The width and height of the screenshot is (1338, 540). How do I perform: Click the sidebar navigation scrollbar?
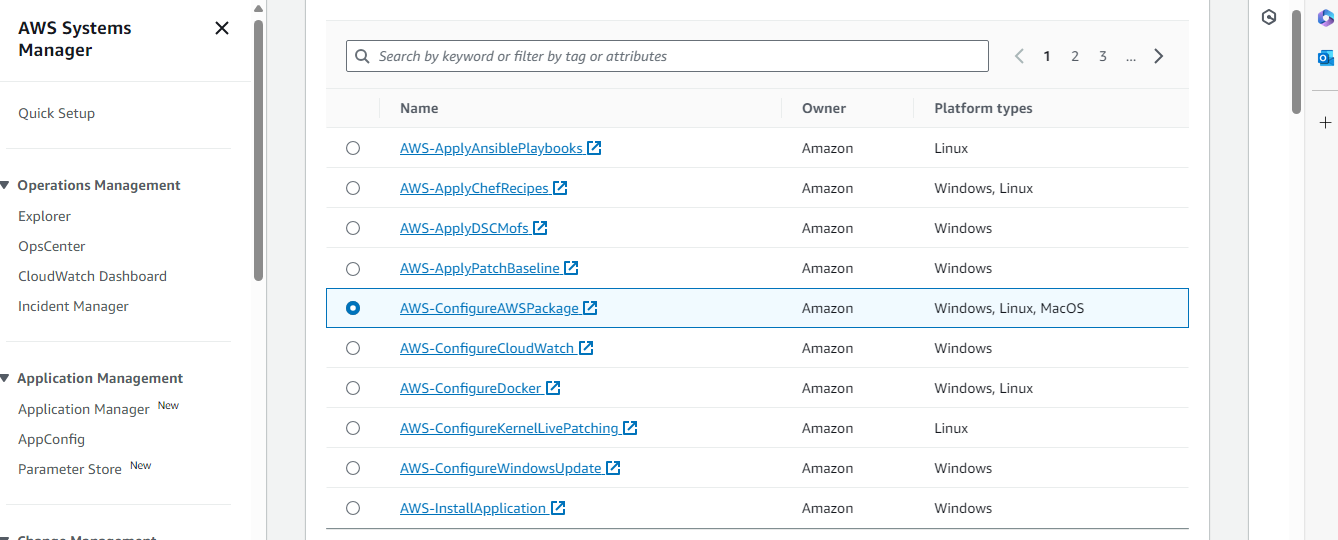click(259, 150)
